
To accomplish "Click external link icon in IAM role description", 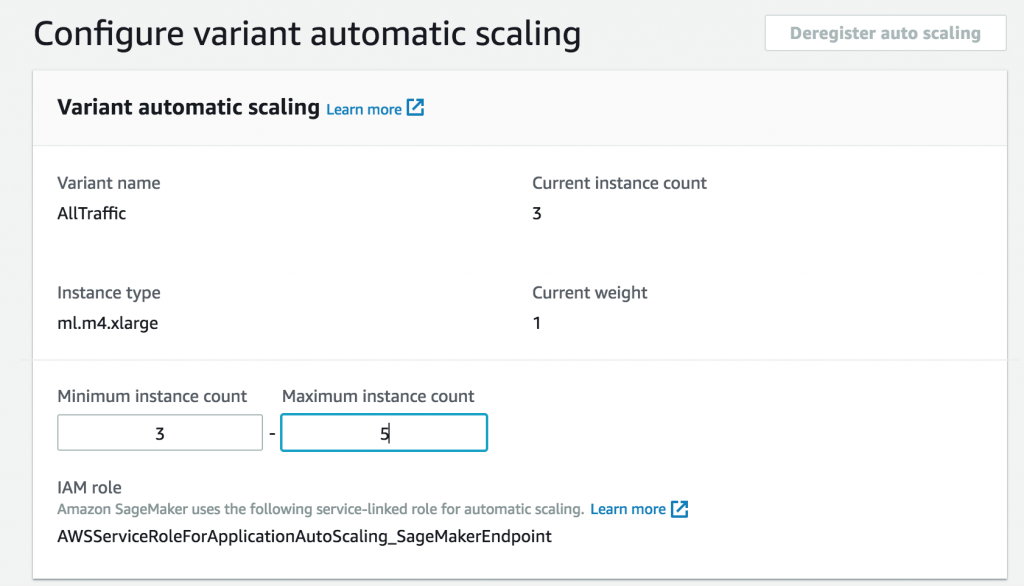I will (x=680, y=509).
